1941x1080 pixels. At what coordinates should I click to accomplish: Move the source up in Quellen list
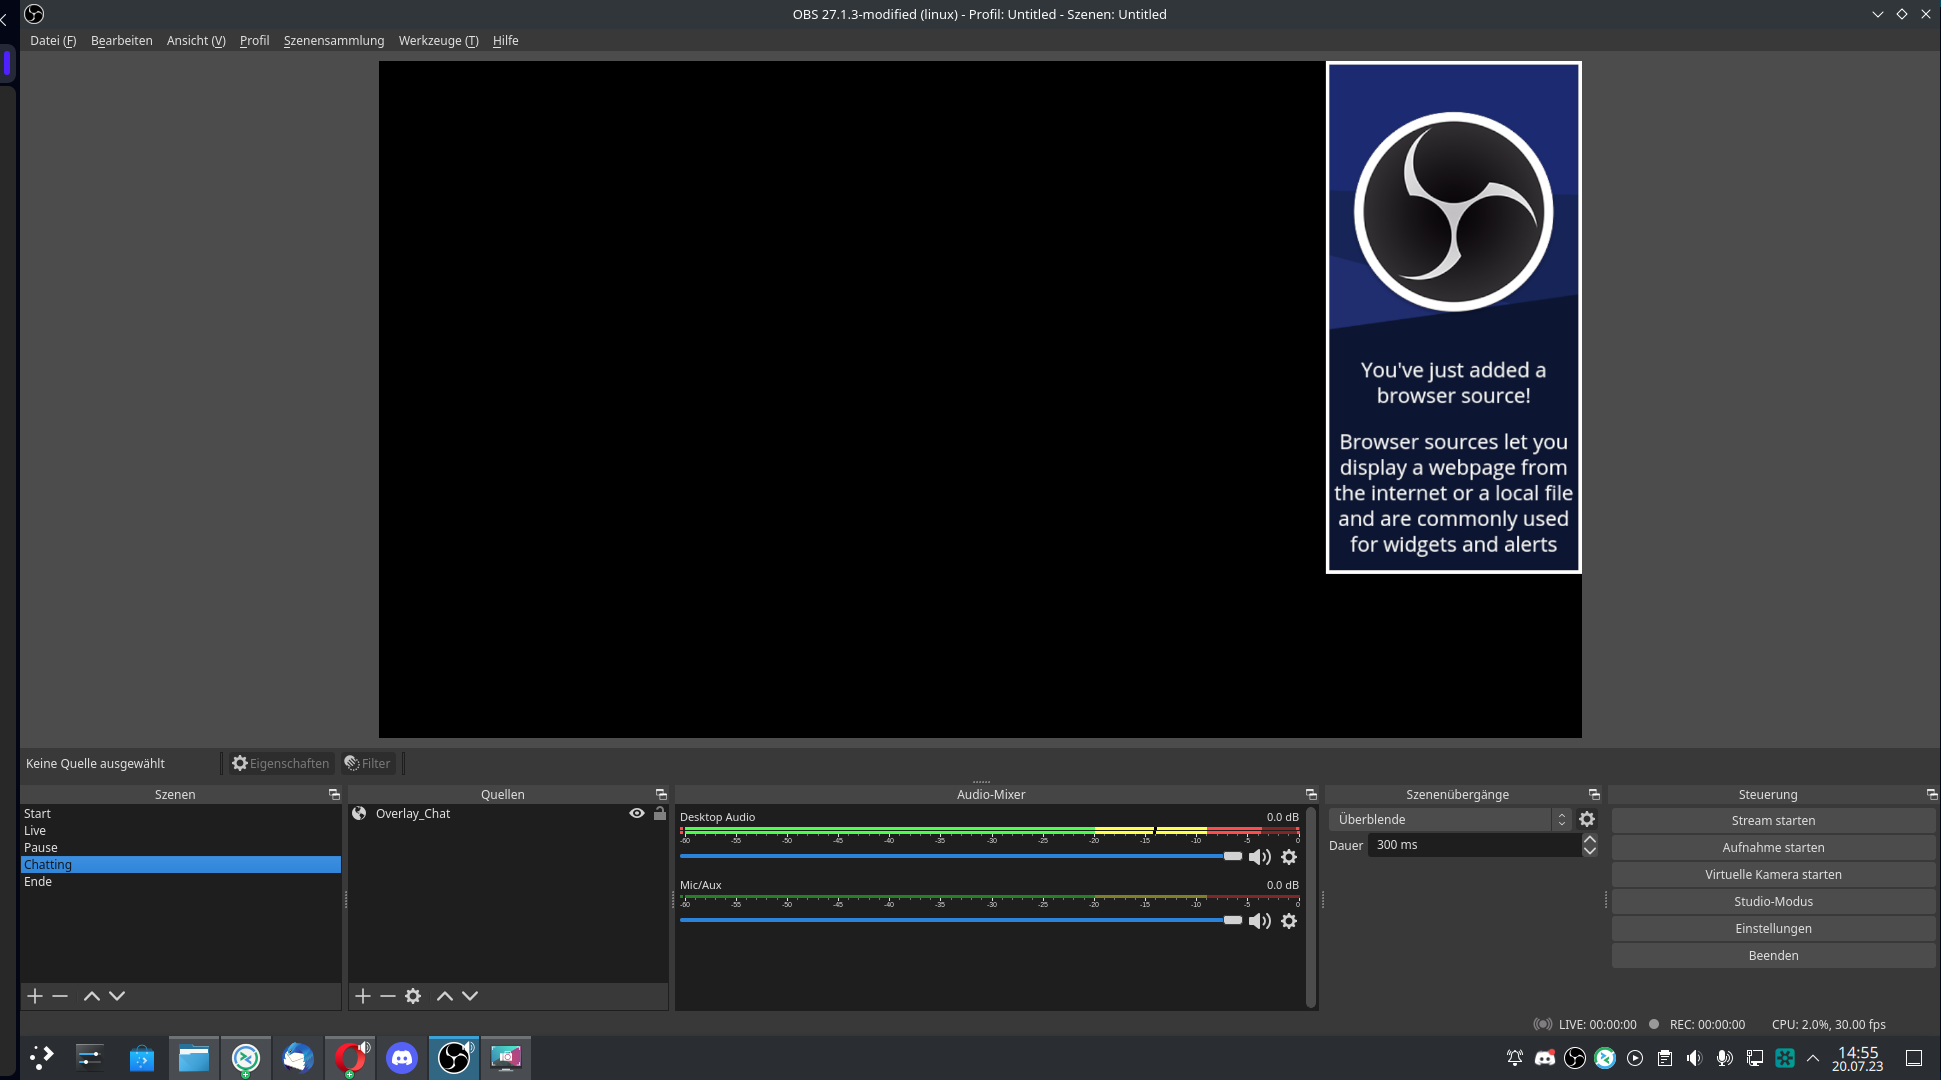pos(445,996)
